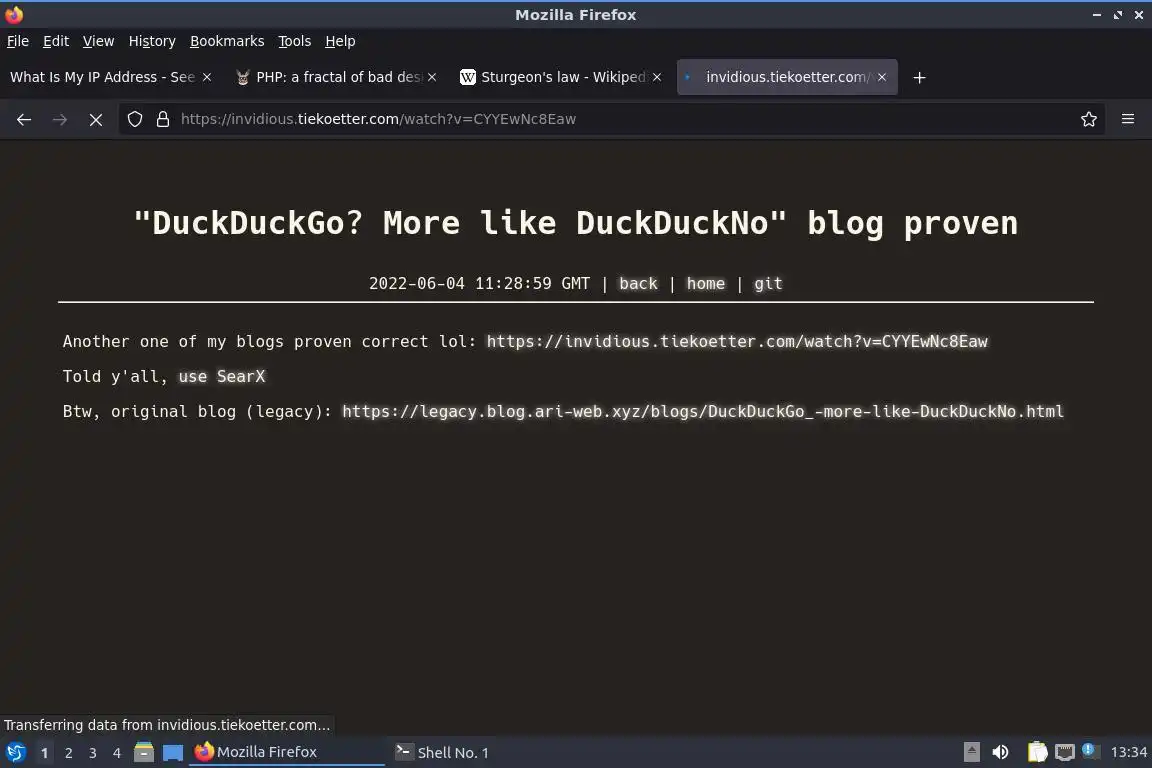The image size is (1152, 768).
Task: Open the volume control tray icon
Action: tap(1000, 752)
